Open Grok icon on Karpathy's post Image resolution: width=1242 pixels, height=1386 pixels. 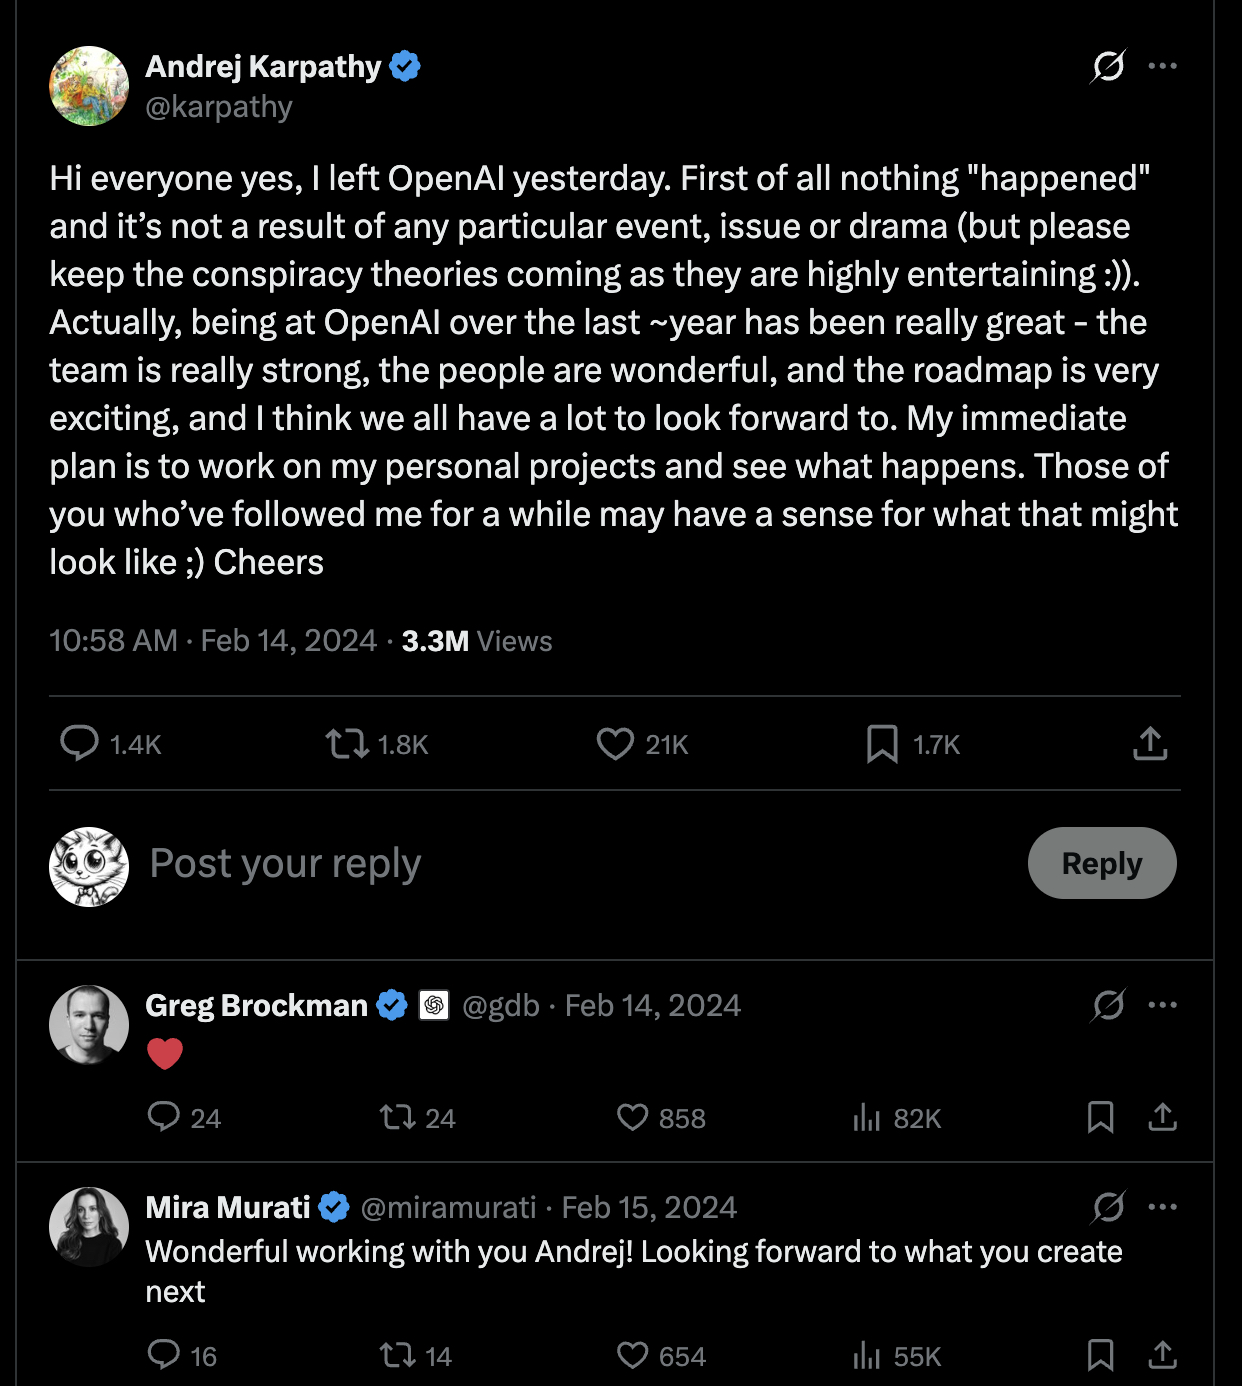click(1108, 66)
